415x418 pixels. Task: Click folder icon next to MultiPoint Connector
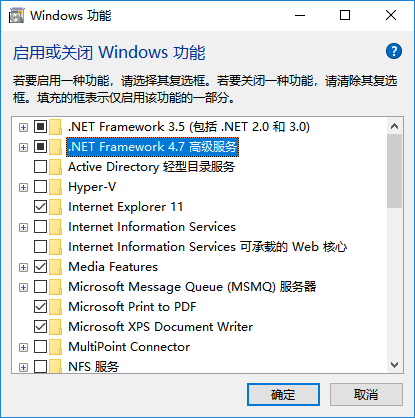point(56,347)
